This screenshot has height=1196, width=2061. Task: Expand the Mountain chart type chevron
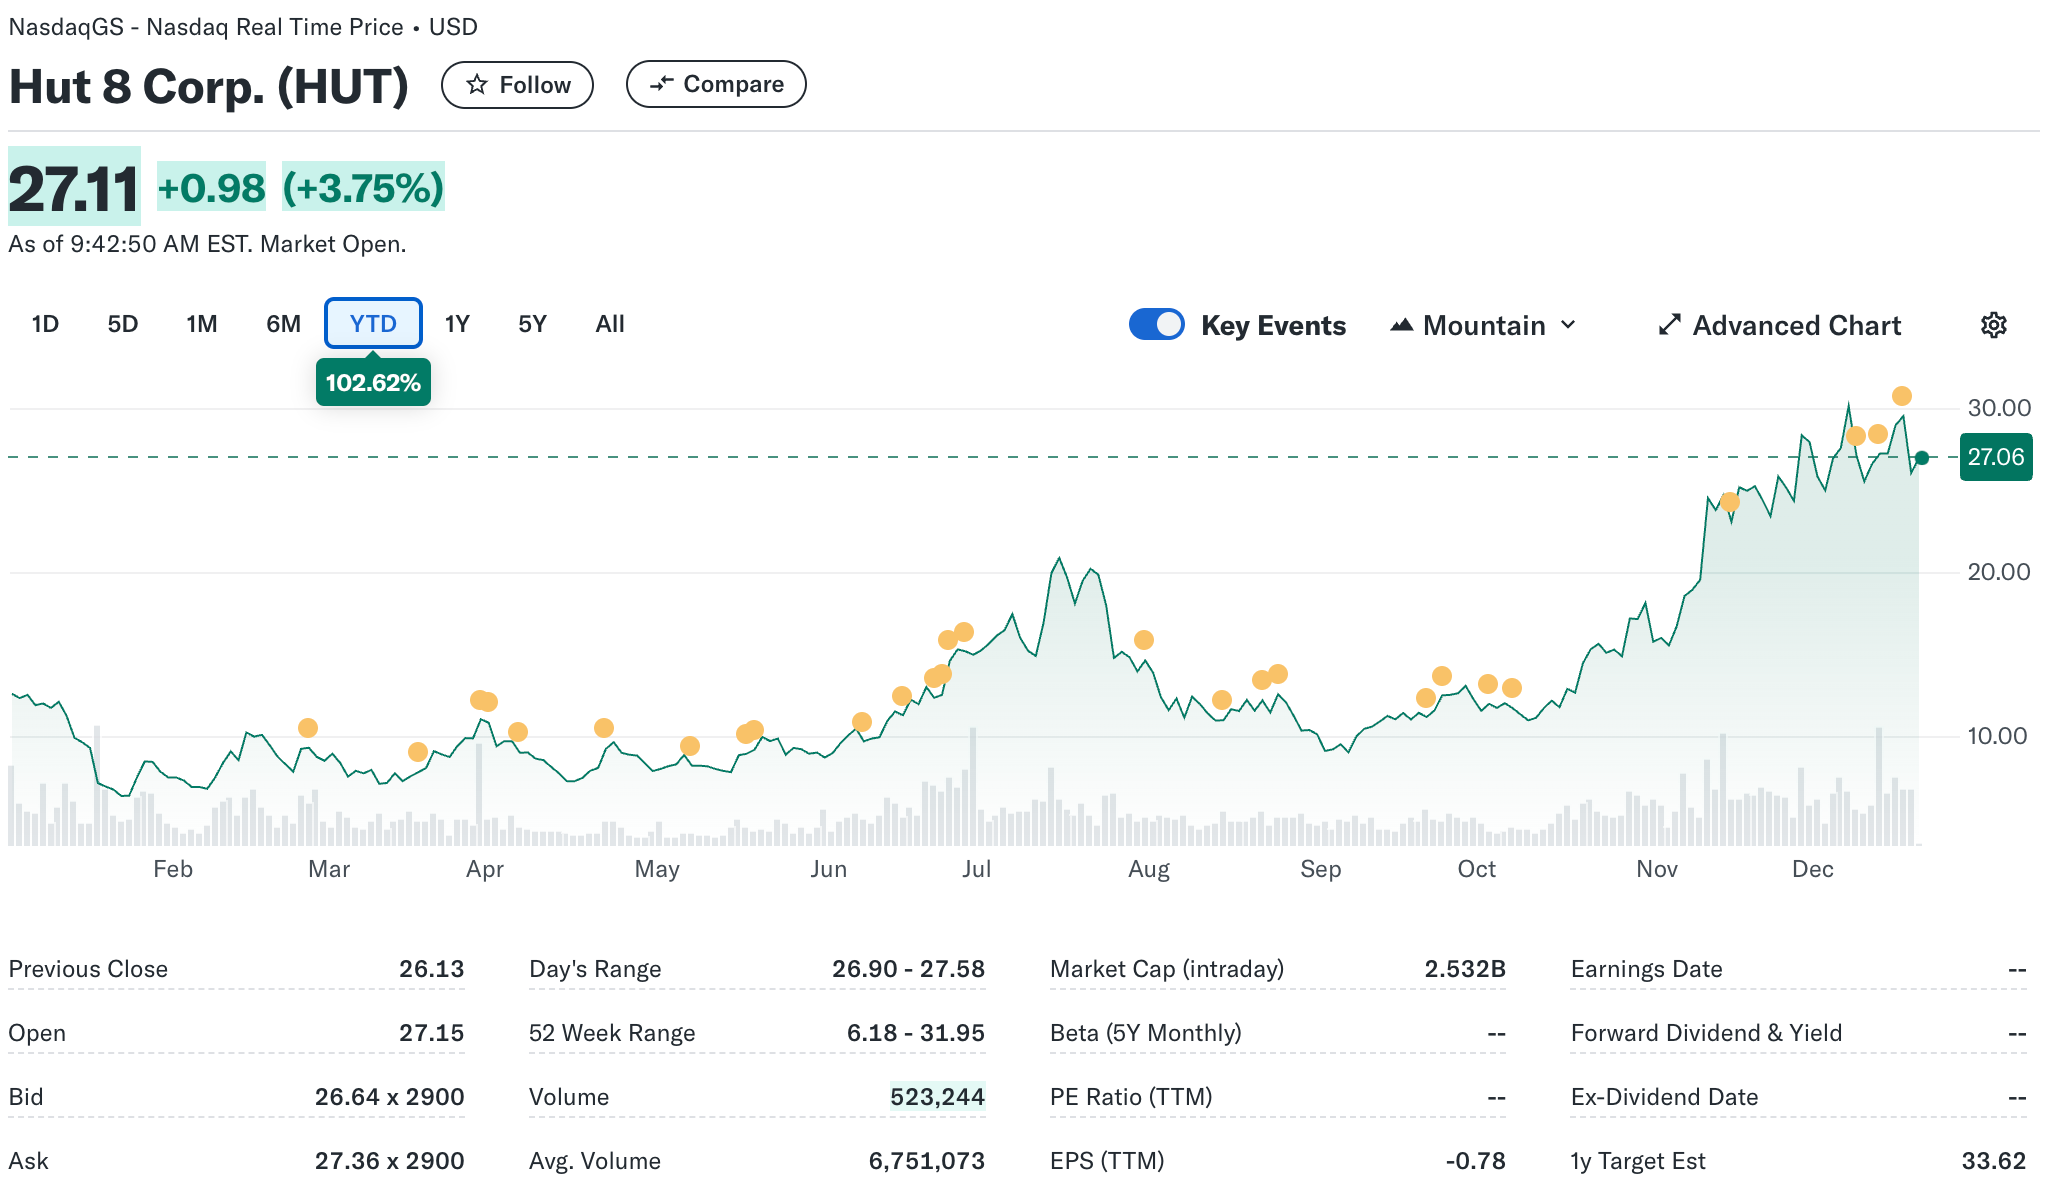tap(1568, 325)
